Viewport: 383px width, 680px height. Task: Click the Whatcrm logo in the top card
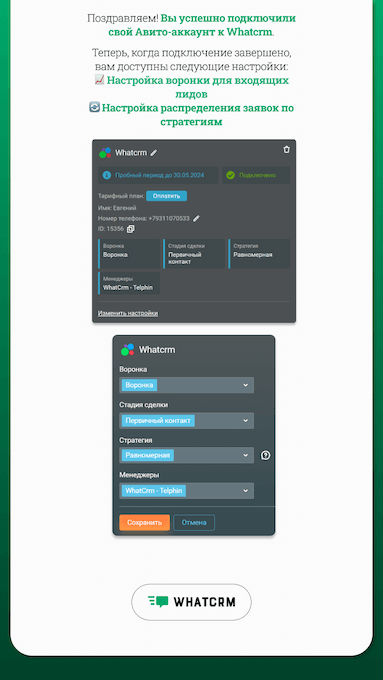pos(105,153)
